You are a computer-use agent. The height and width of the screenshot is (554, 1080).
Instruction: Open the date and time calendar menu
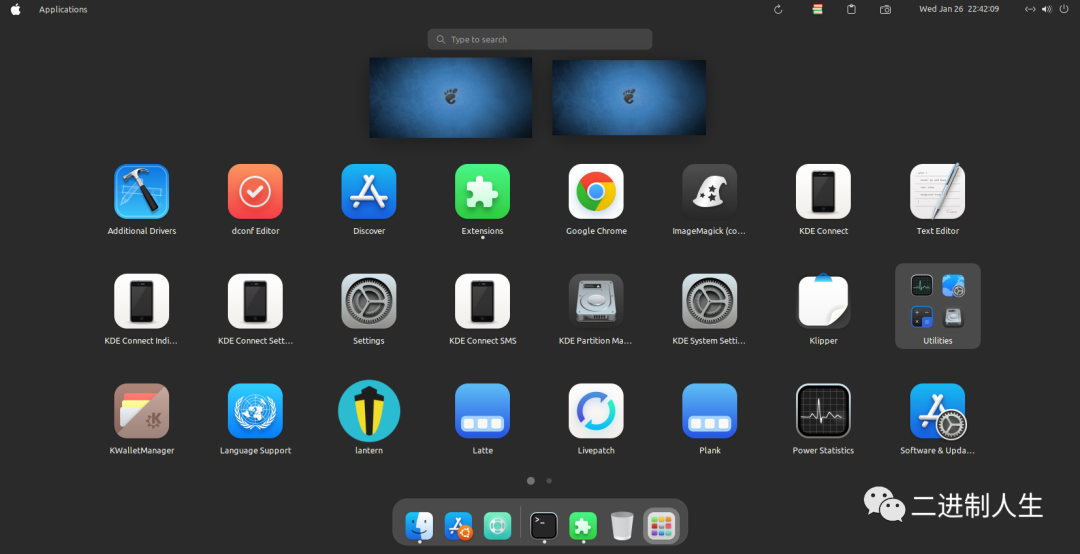click(959, 10)
